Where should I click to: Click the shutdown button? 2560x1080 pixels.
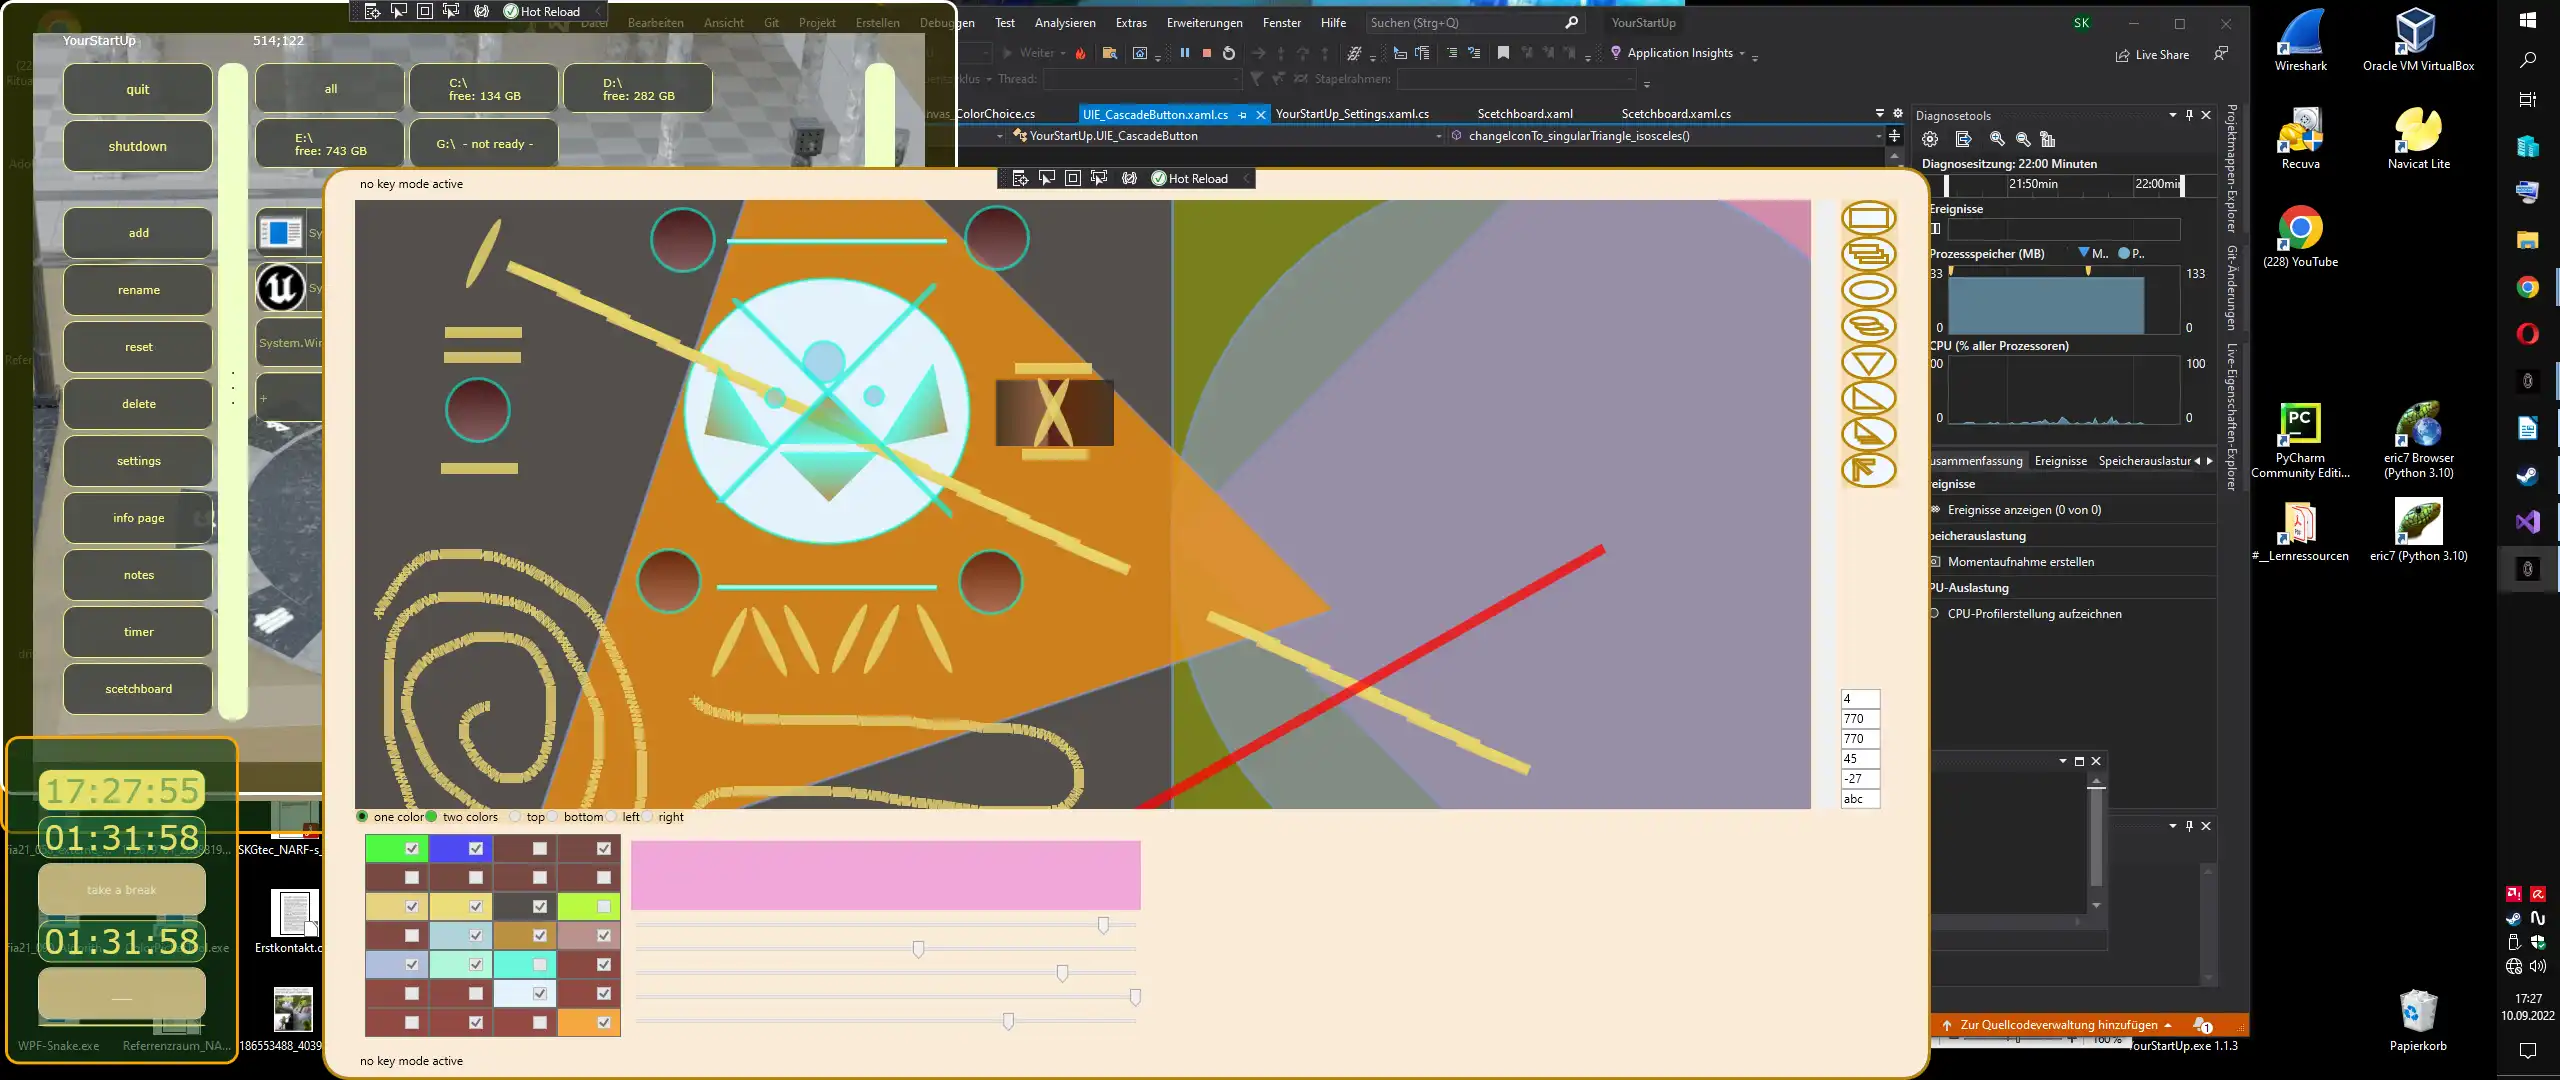pos(137,145)
